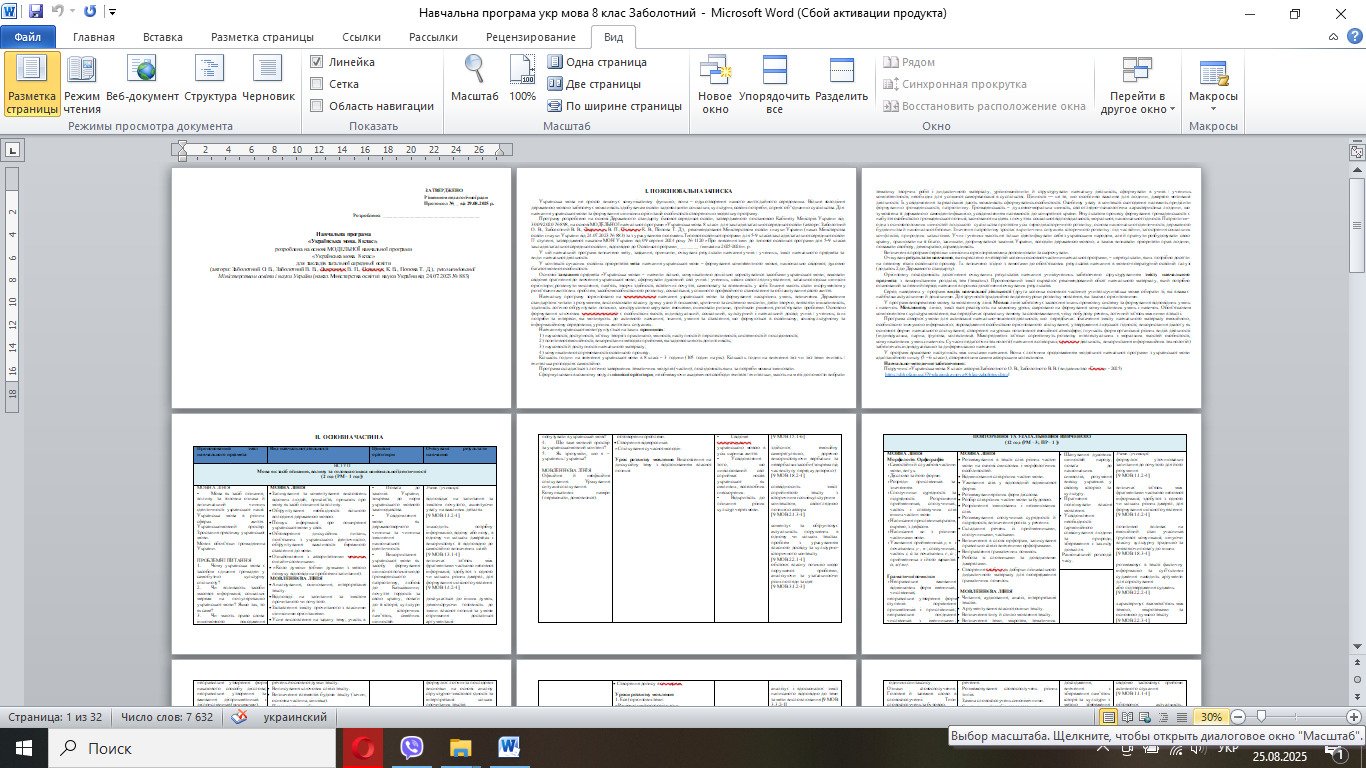
Task: Open the Масштаб zoom dialog icon
Action: (474, 80)
